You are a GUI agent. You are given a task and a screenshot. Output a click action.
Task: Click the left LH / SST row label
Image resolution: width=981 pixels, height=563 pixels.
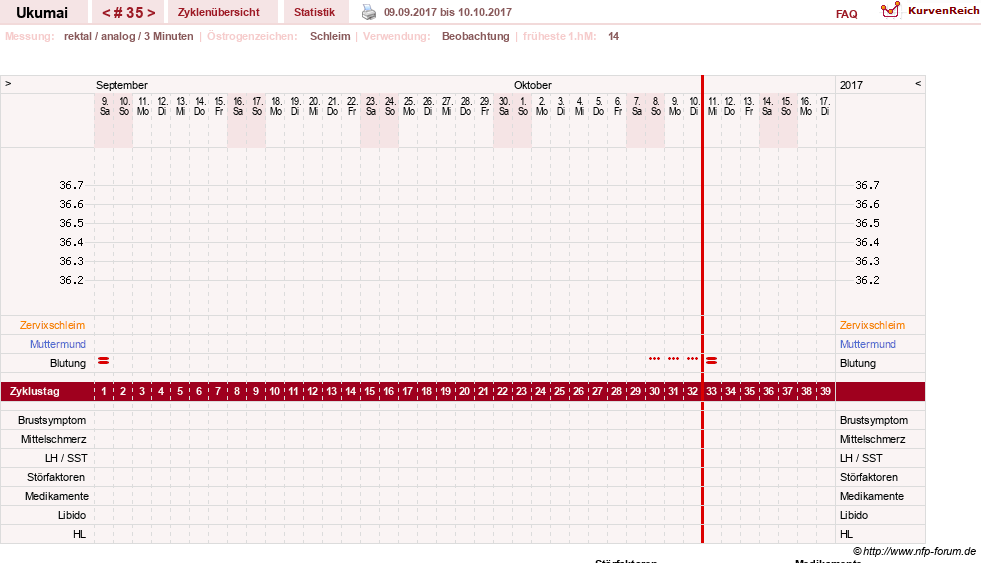click(x=66, y=458)
